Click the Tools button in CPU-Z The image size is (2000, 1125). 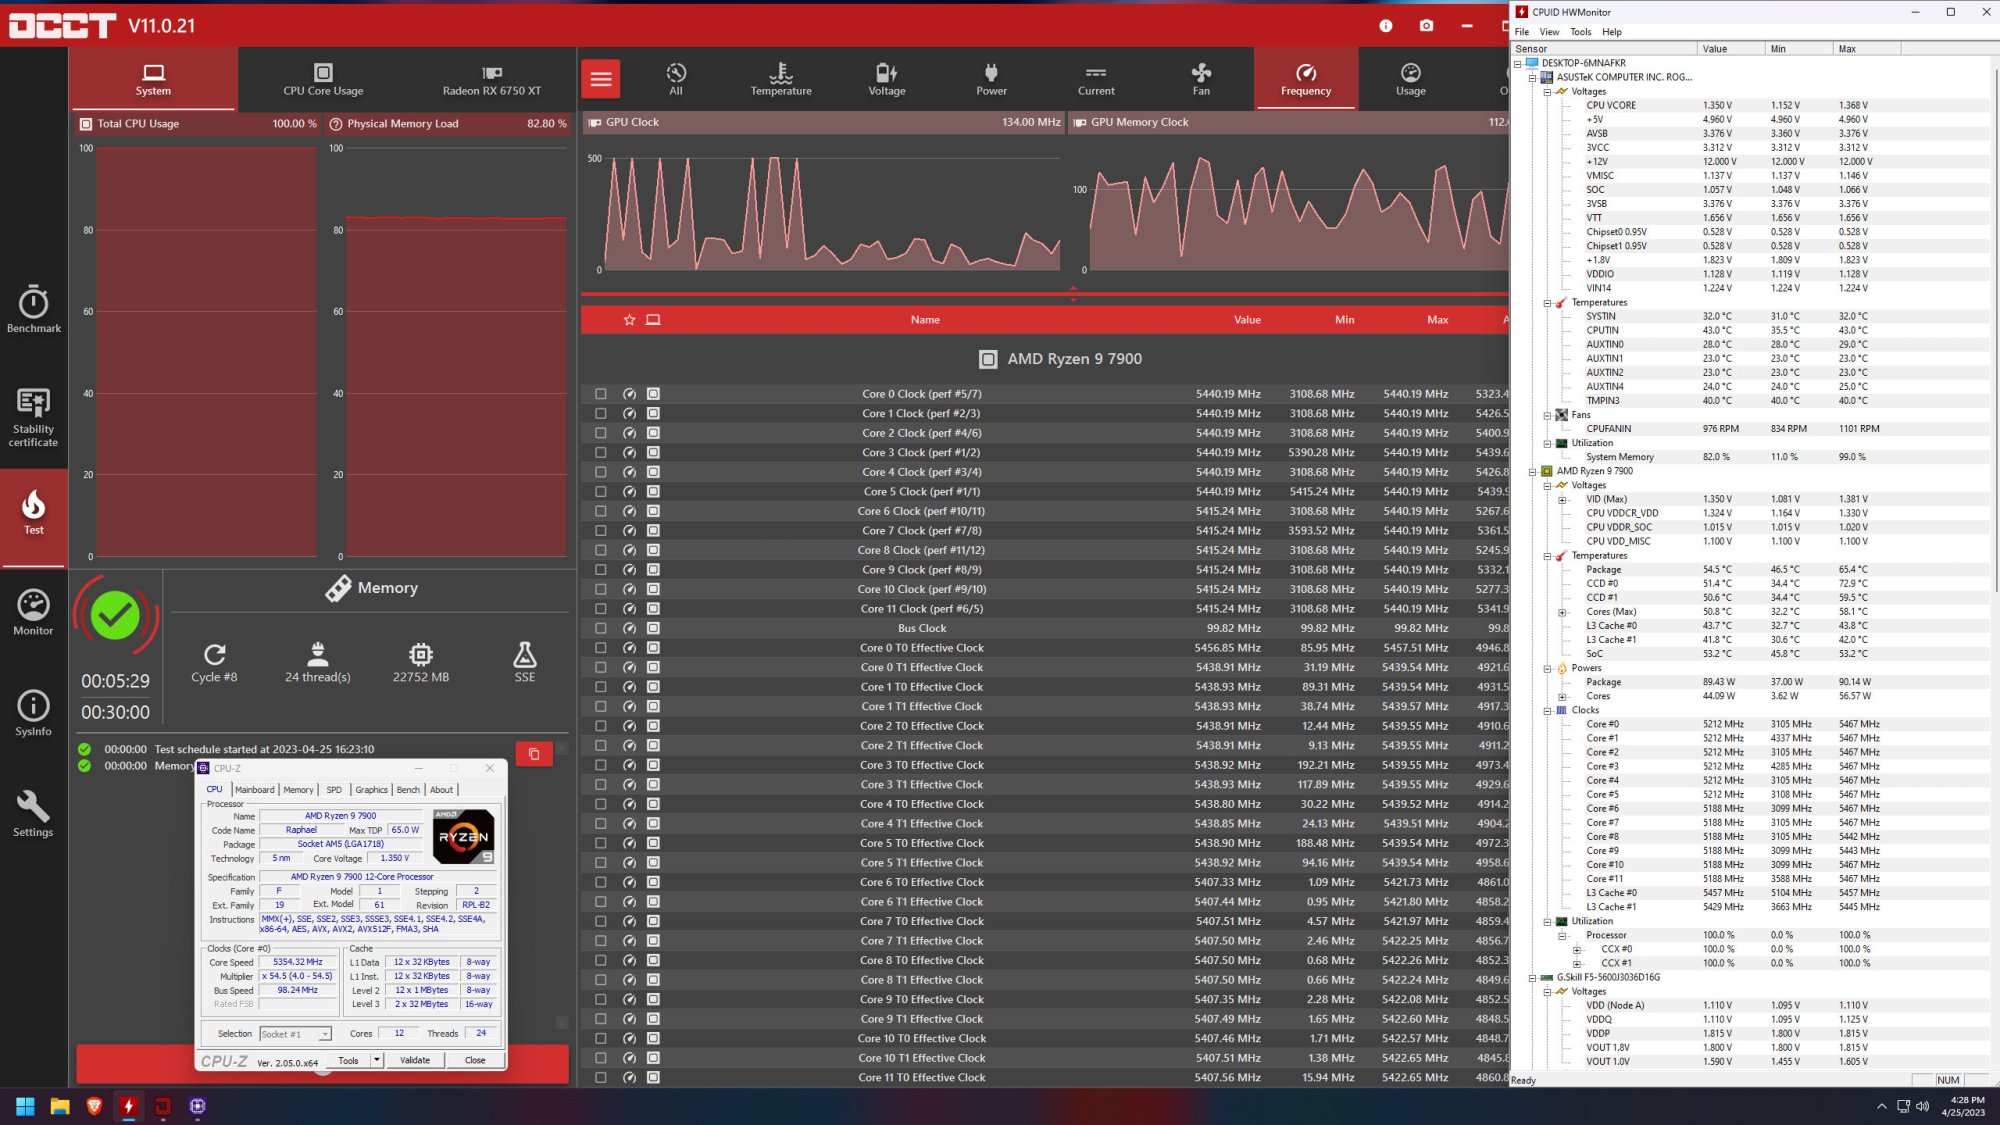click(x=348, y=1060)
